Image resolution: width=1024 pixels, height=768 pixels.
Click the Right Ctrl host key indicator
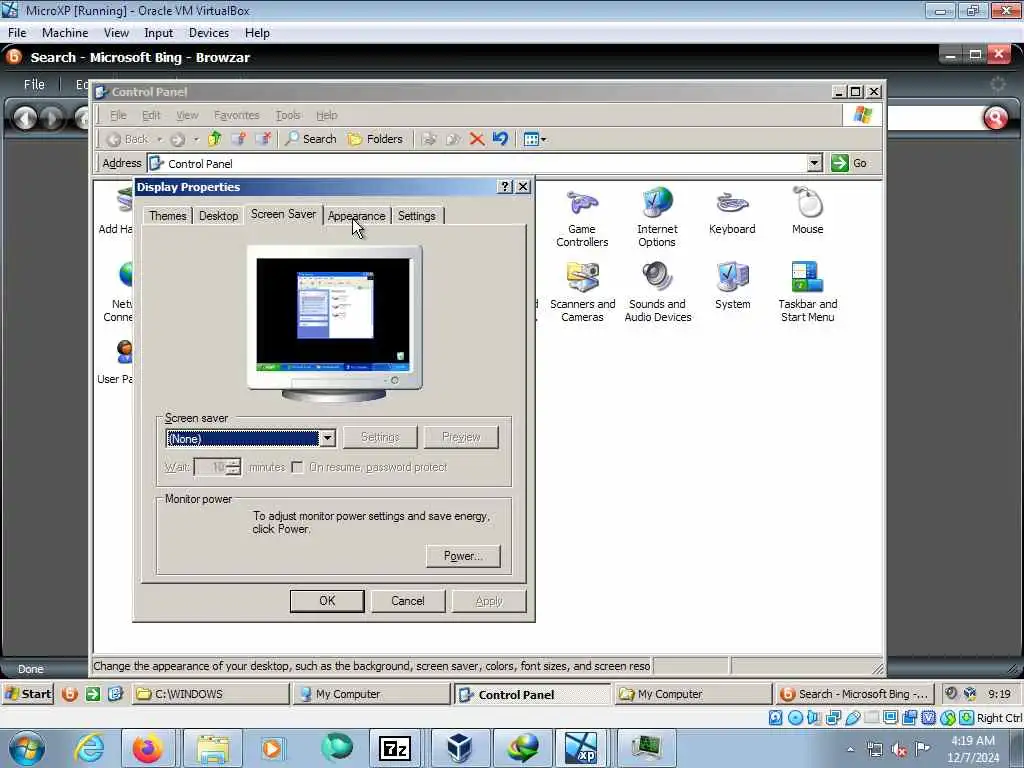999,718
